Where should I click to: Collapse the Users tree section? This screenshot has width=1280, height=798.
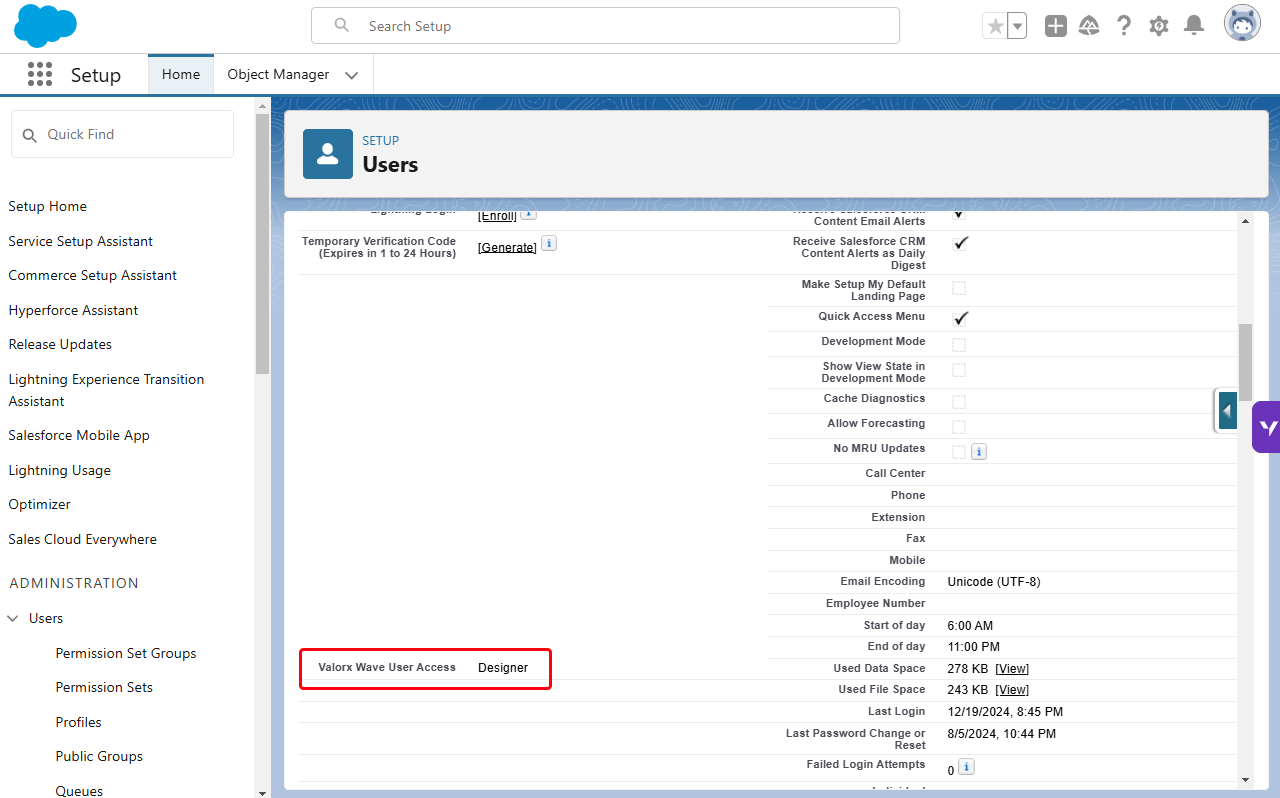pos(14,619)
